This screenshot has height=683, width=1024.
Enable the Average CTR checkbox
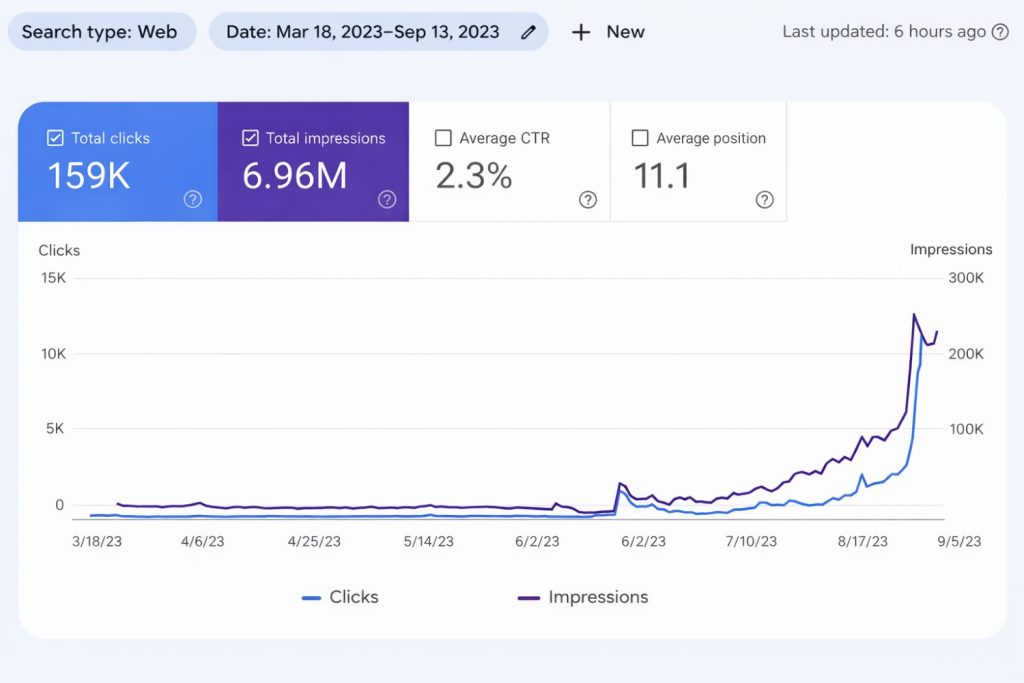click(443, 138)
